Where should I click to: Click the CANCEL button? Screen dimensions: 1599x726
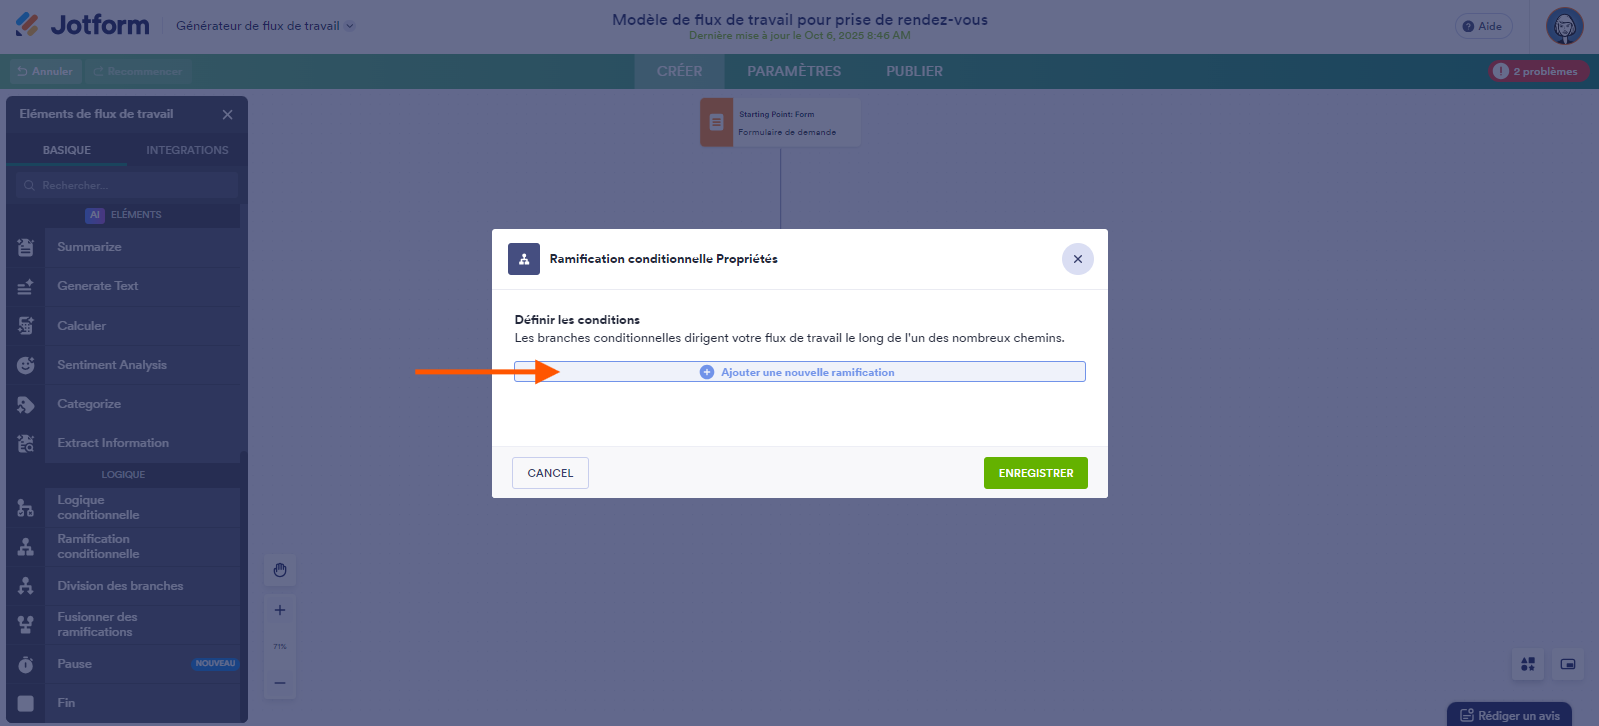point(550,473)
